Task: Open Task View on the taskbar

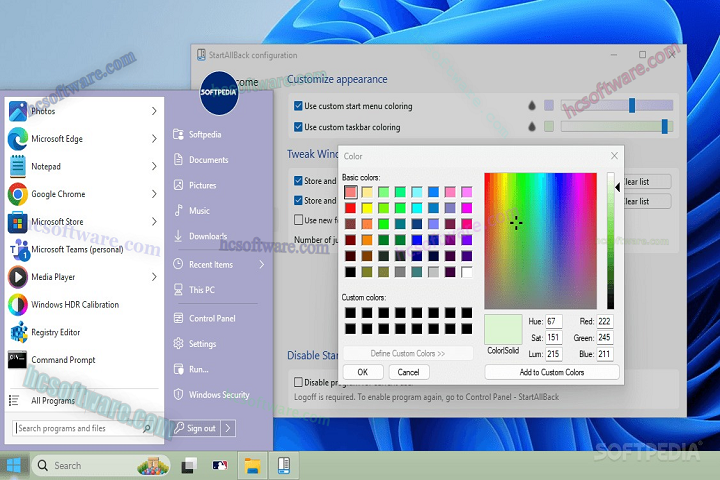Action: 189,466
